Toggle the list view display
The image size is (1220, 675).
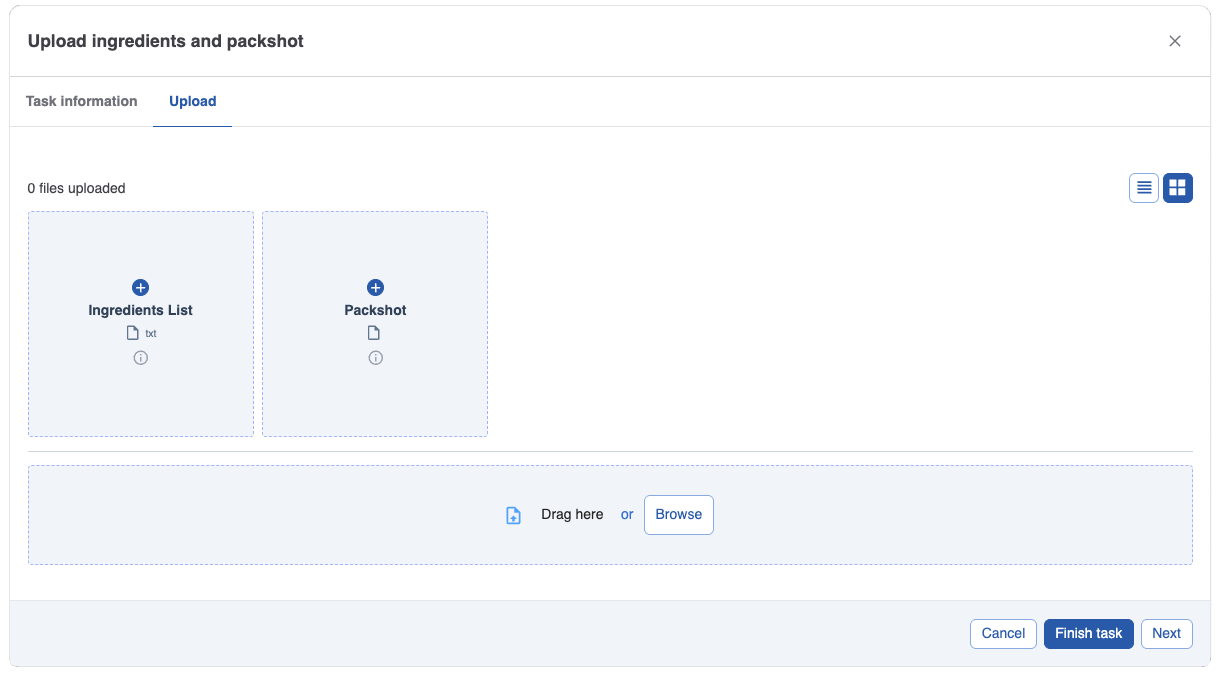[1143, 188]
